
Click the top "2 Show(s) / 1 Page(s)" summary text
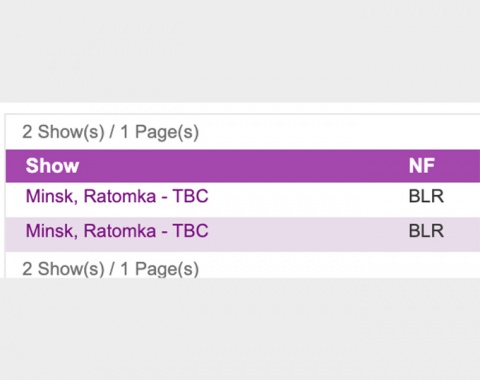(110, 132)
